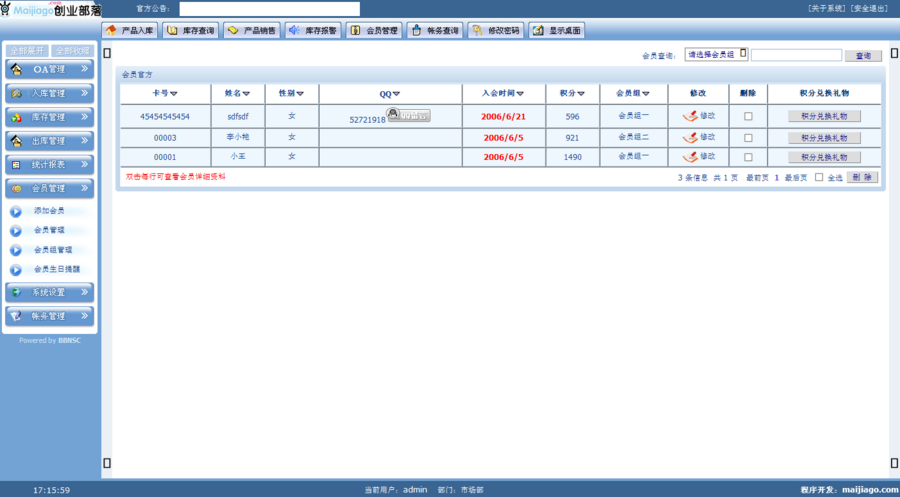Viewport: 900px width, 497px height.
Task: Focus the 官方公告 input field
Action: click(x=269, y=9)
